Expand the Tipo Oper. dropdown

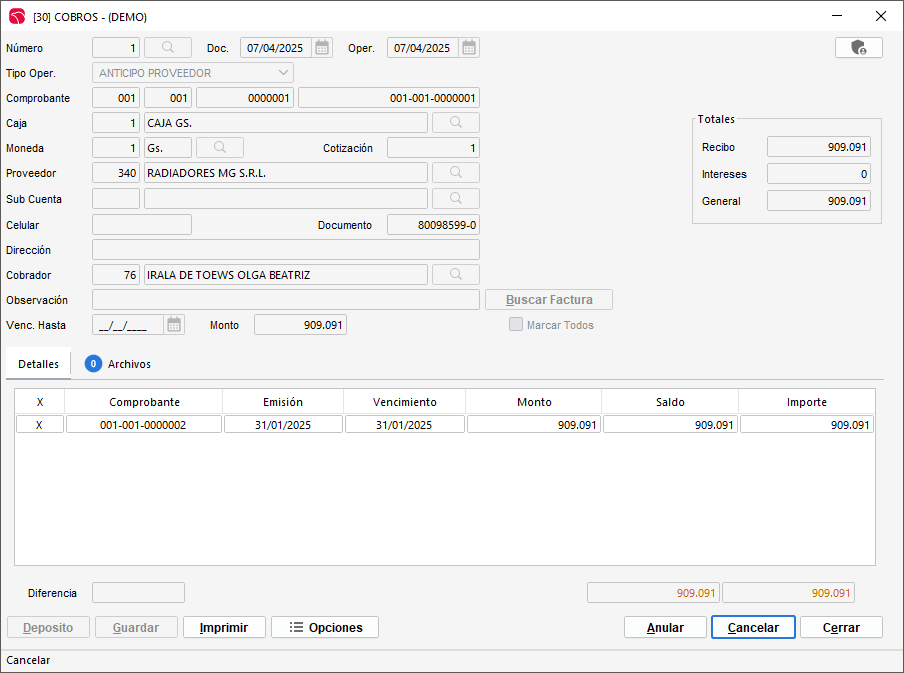click(283, 73)
